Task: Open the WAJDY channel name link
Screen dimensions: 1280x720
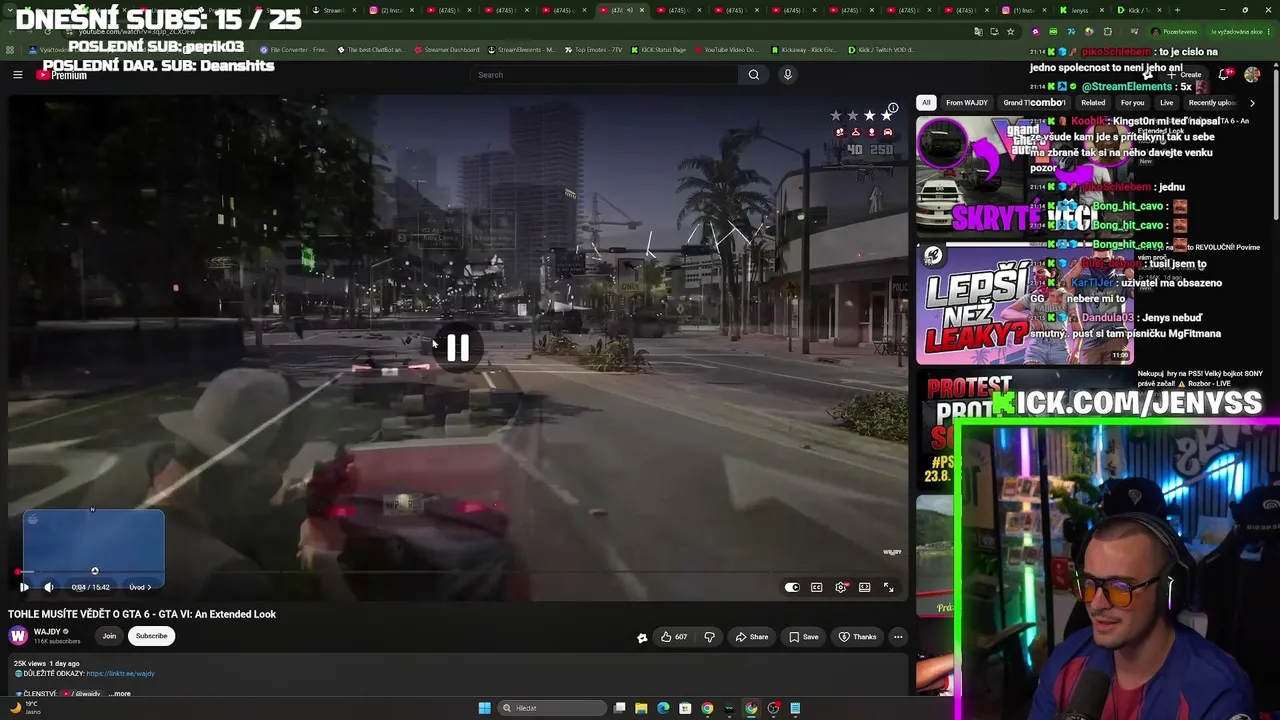Action: (x=48, y=632)
